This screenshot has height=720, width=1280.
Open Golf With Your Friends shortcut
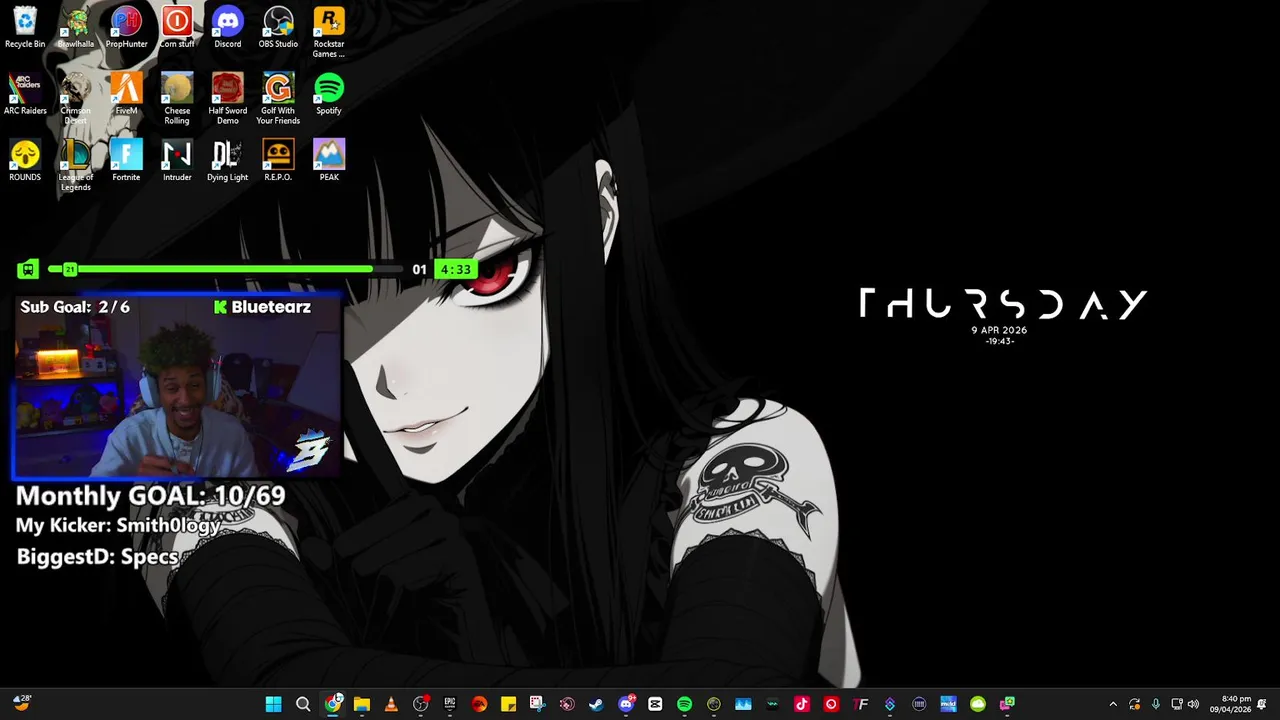point(278,99)
